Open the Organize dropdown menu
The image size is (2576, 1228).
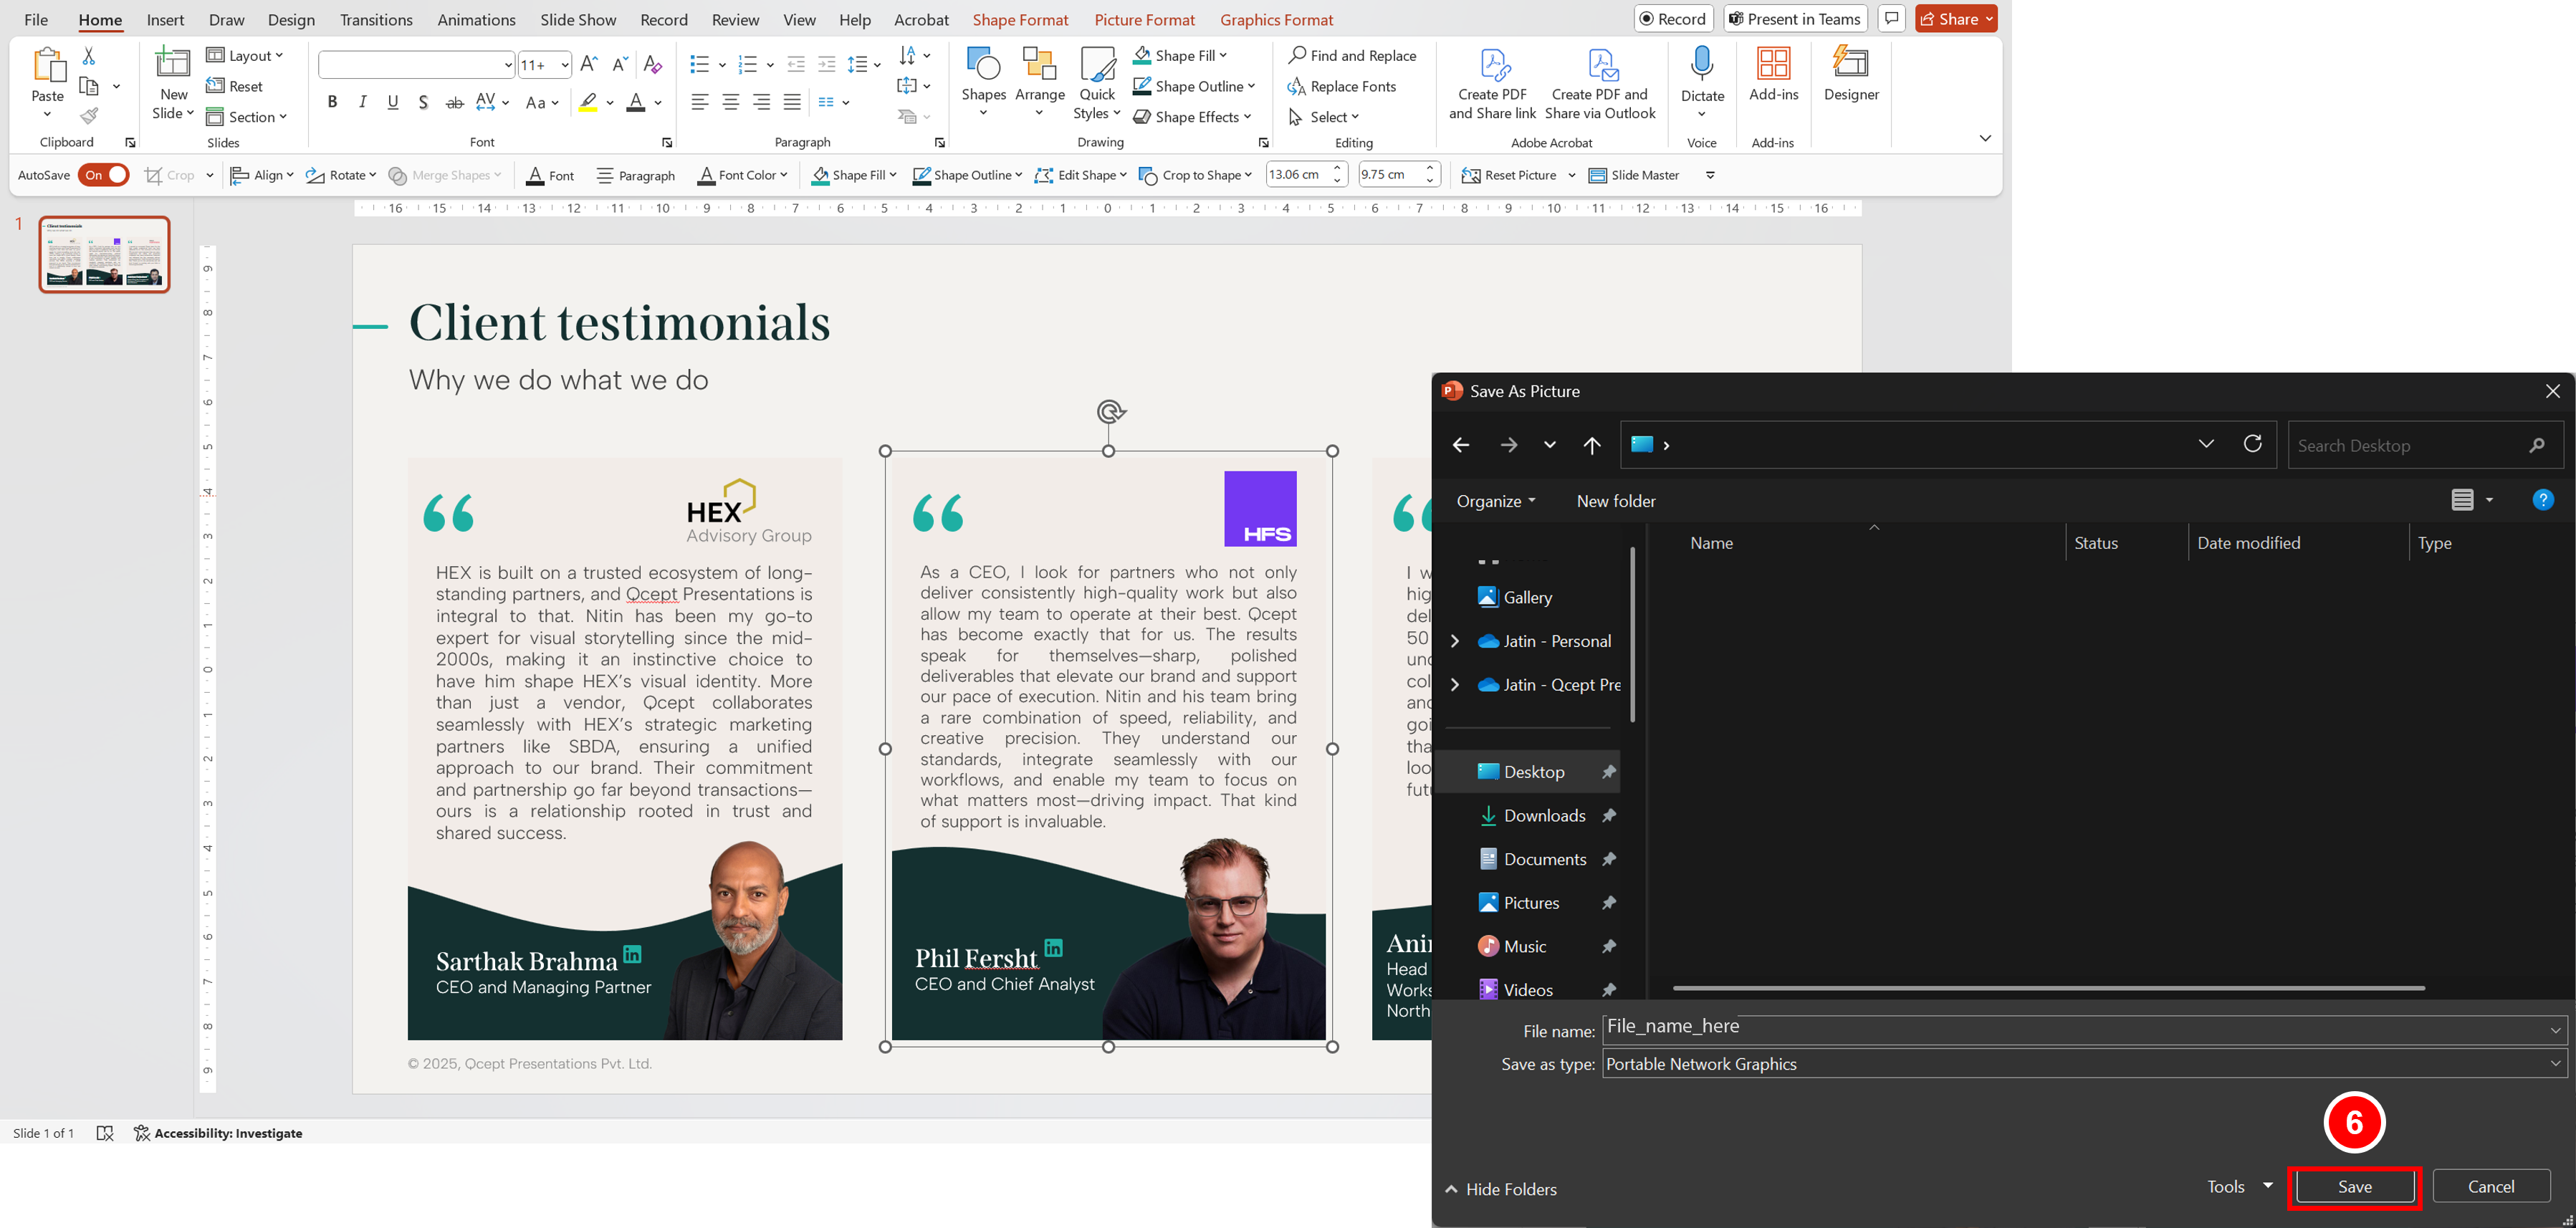tap(1495, 501)
